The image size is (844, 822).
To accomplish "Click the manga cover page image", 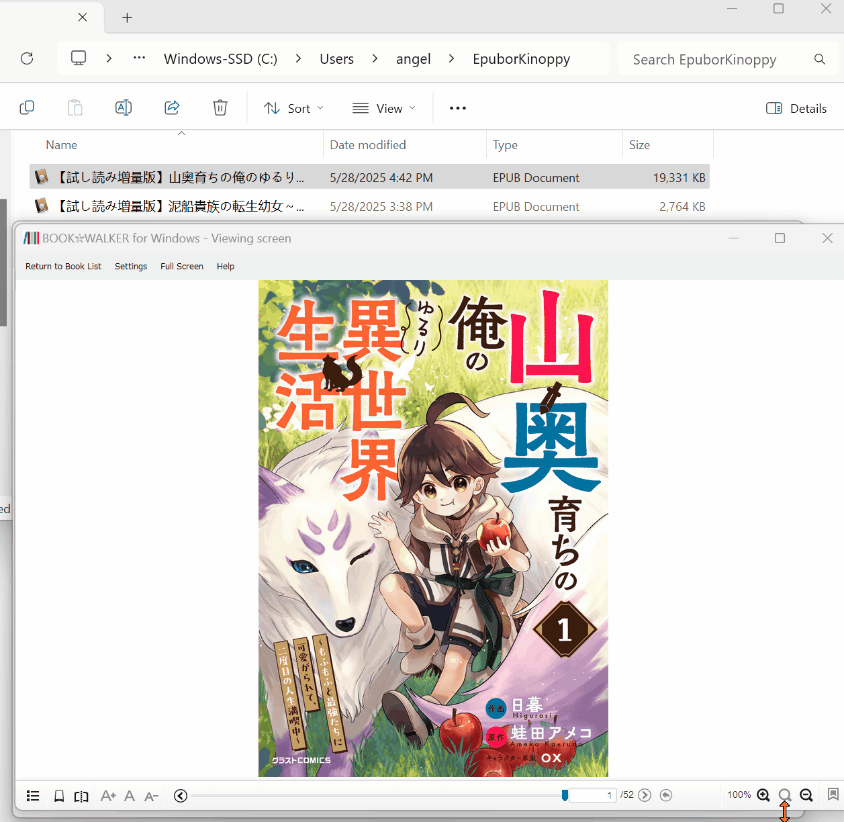I will pos(433,528).
